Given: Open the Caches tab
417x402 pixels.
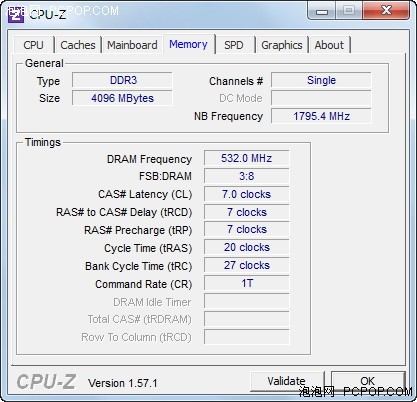Looking at the screenshot, I should [78, 45].
